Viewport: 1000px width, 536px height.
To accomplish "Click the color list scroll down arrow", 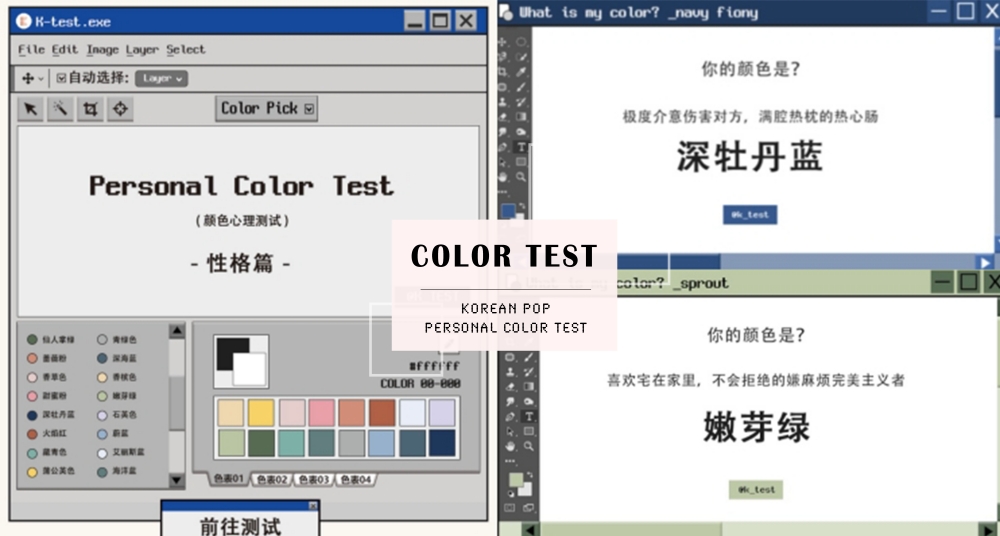I will 177,480.
